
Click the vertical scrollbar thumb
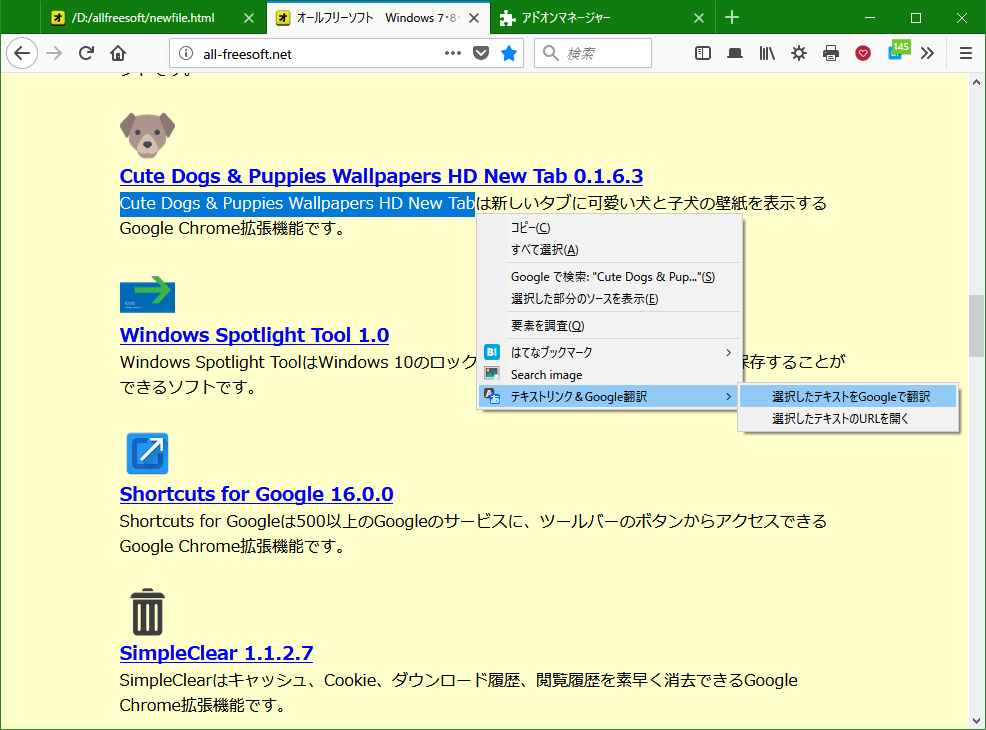point(976,326)
